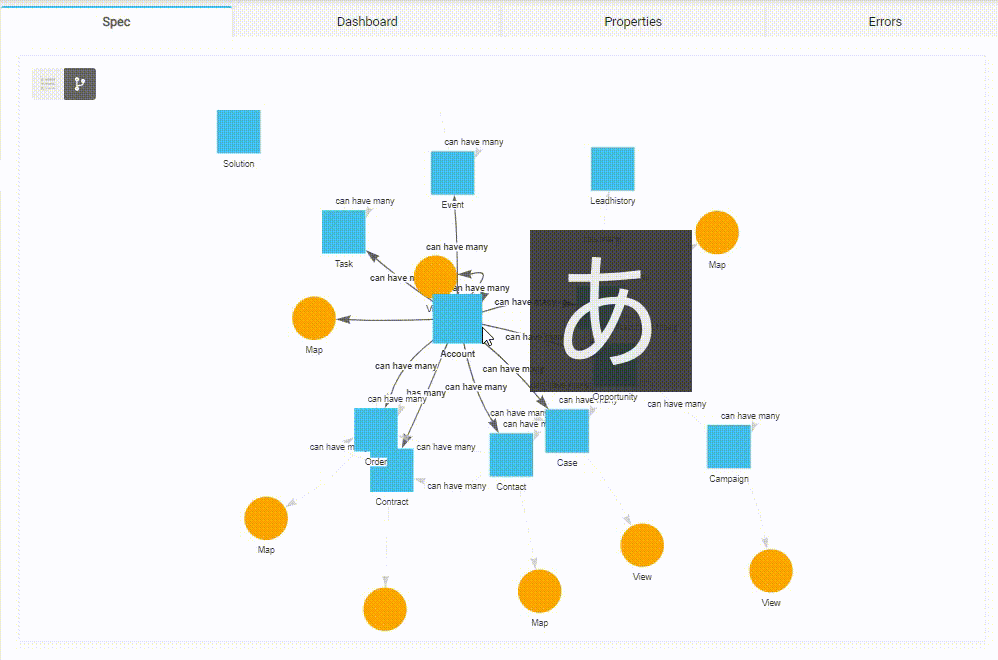Switch to the Dashboard tab
This screenshot has height=660, width=998.
point(367,22)
